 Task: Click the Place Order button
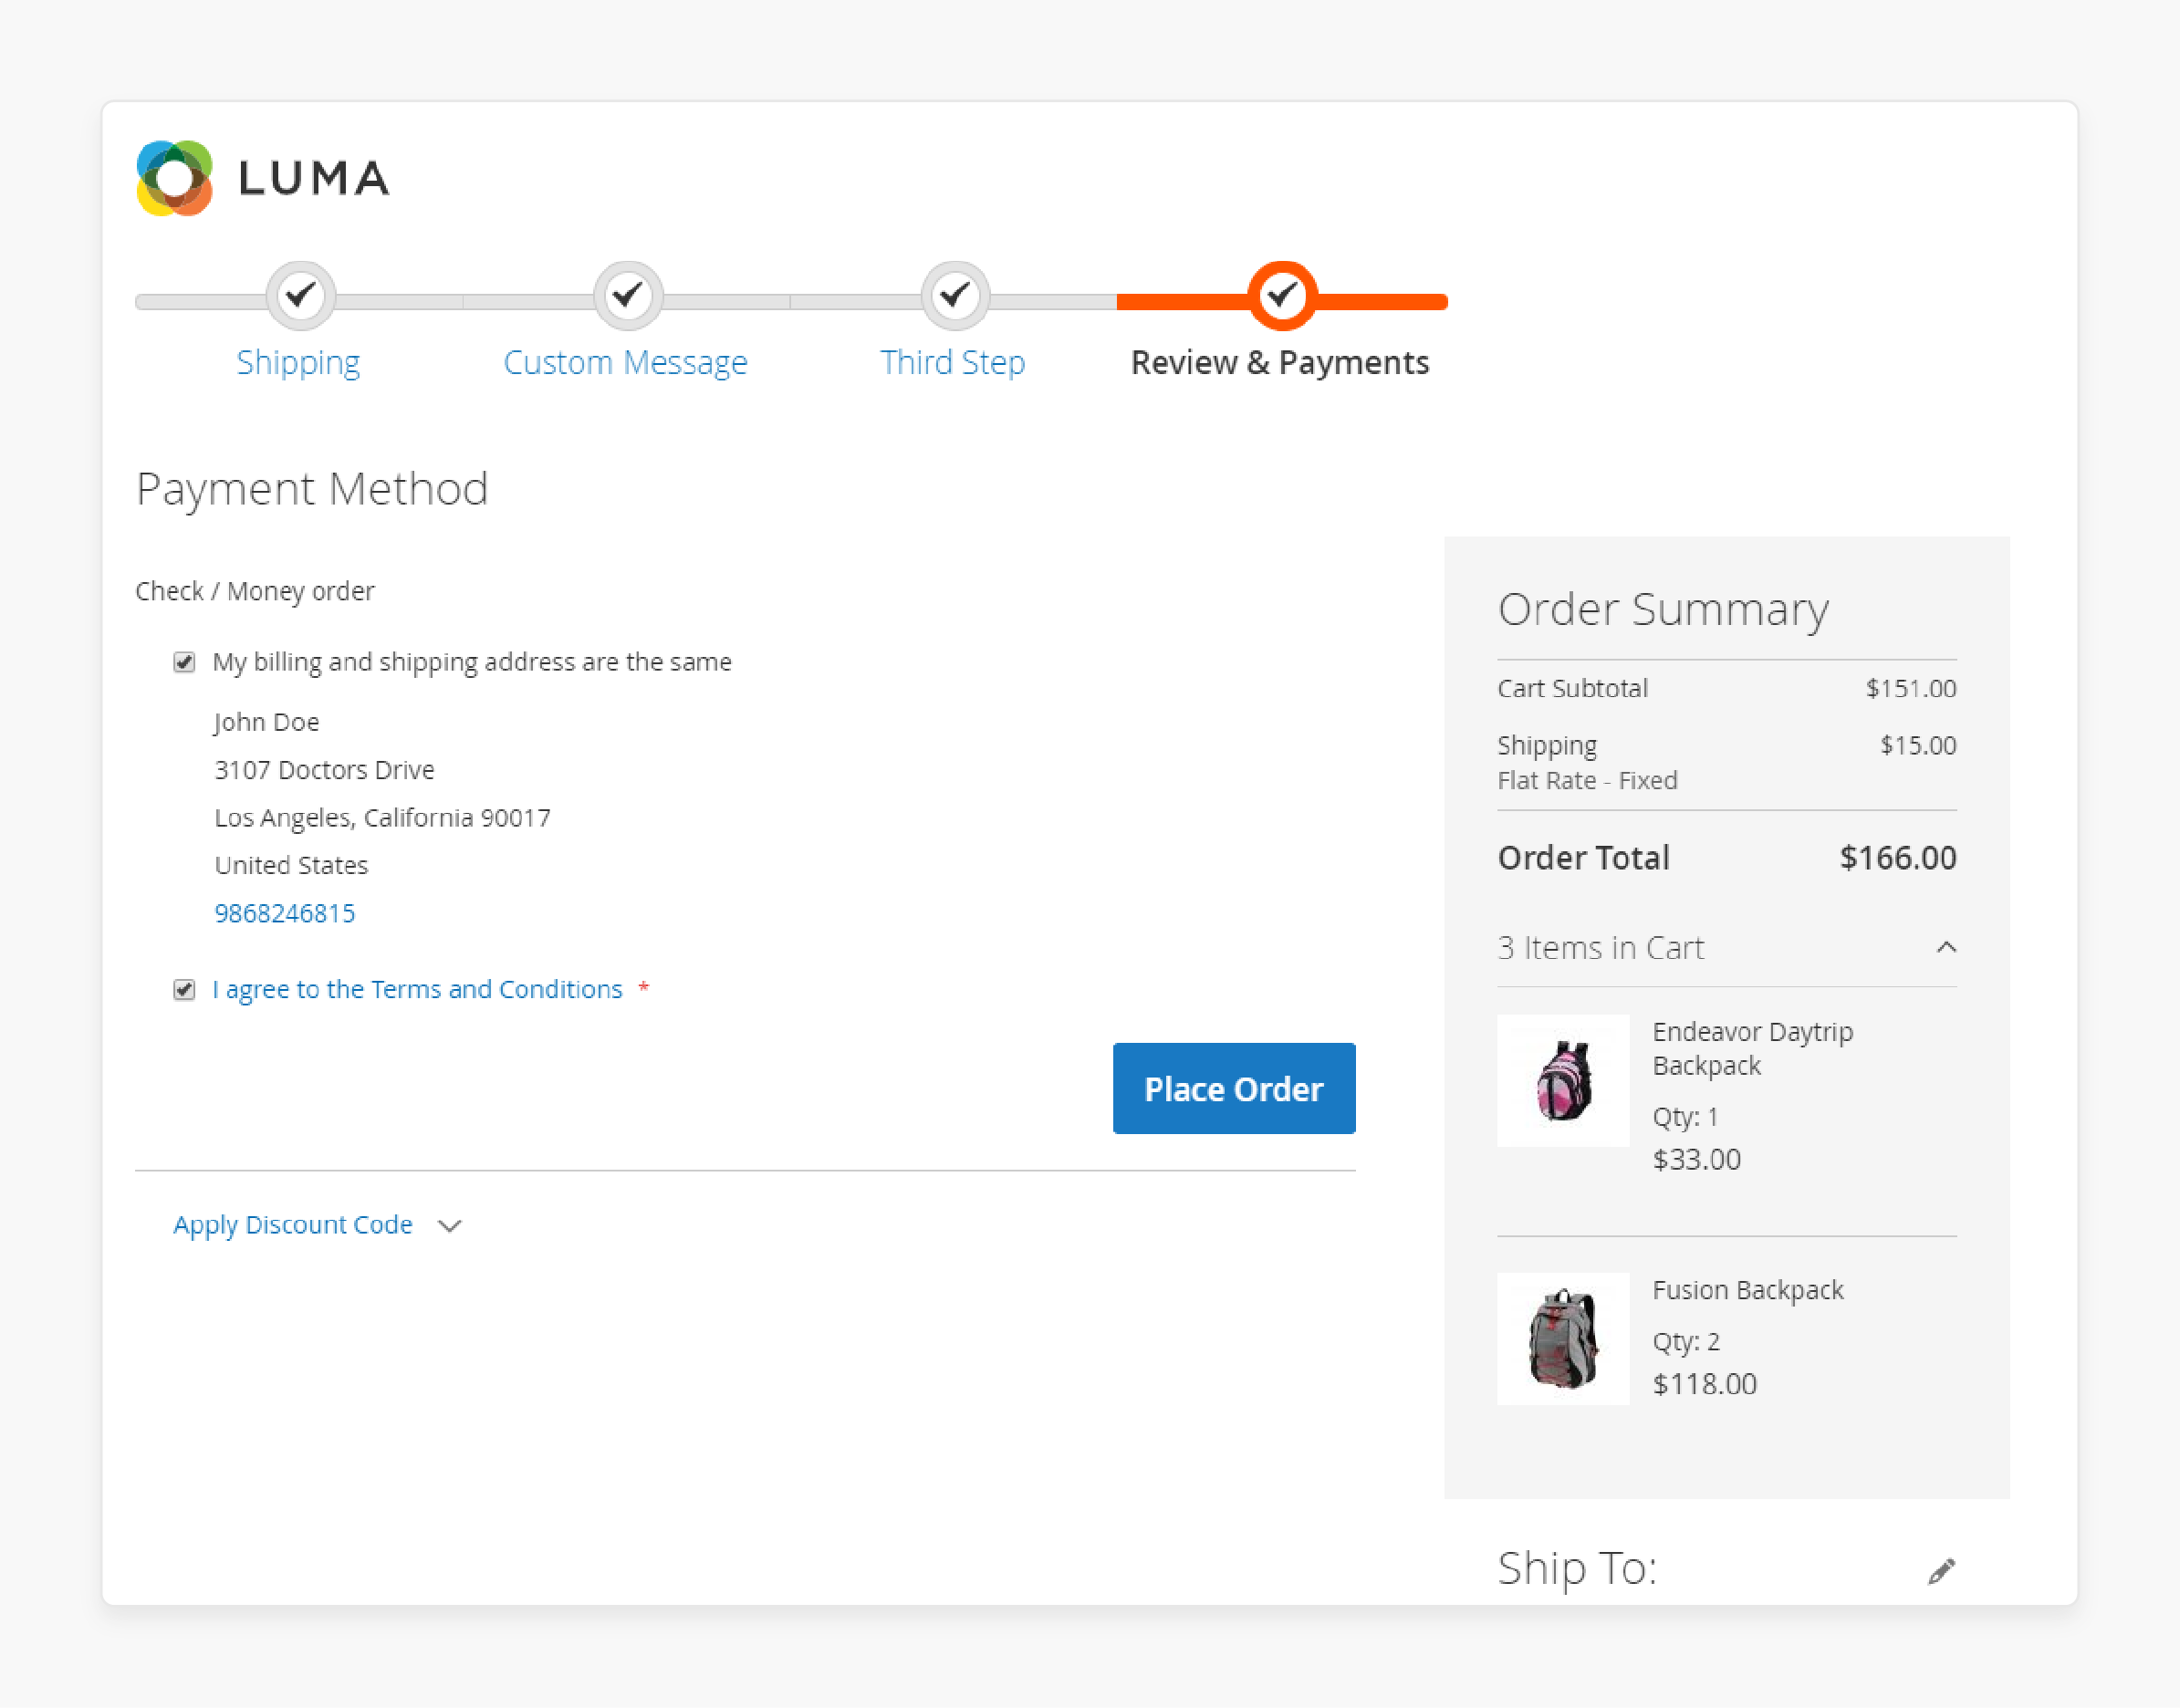point(1234,1088)
